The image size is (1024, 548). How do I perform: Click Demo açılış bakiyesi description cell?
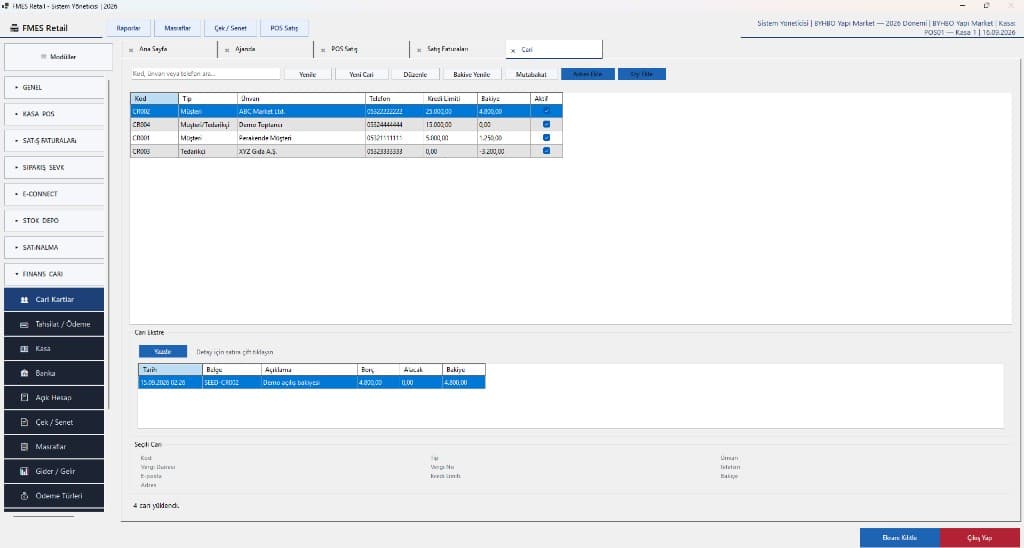click(308, 383)
